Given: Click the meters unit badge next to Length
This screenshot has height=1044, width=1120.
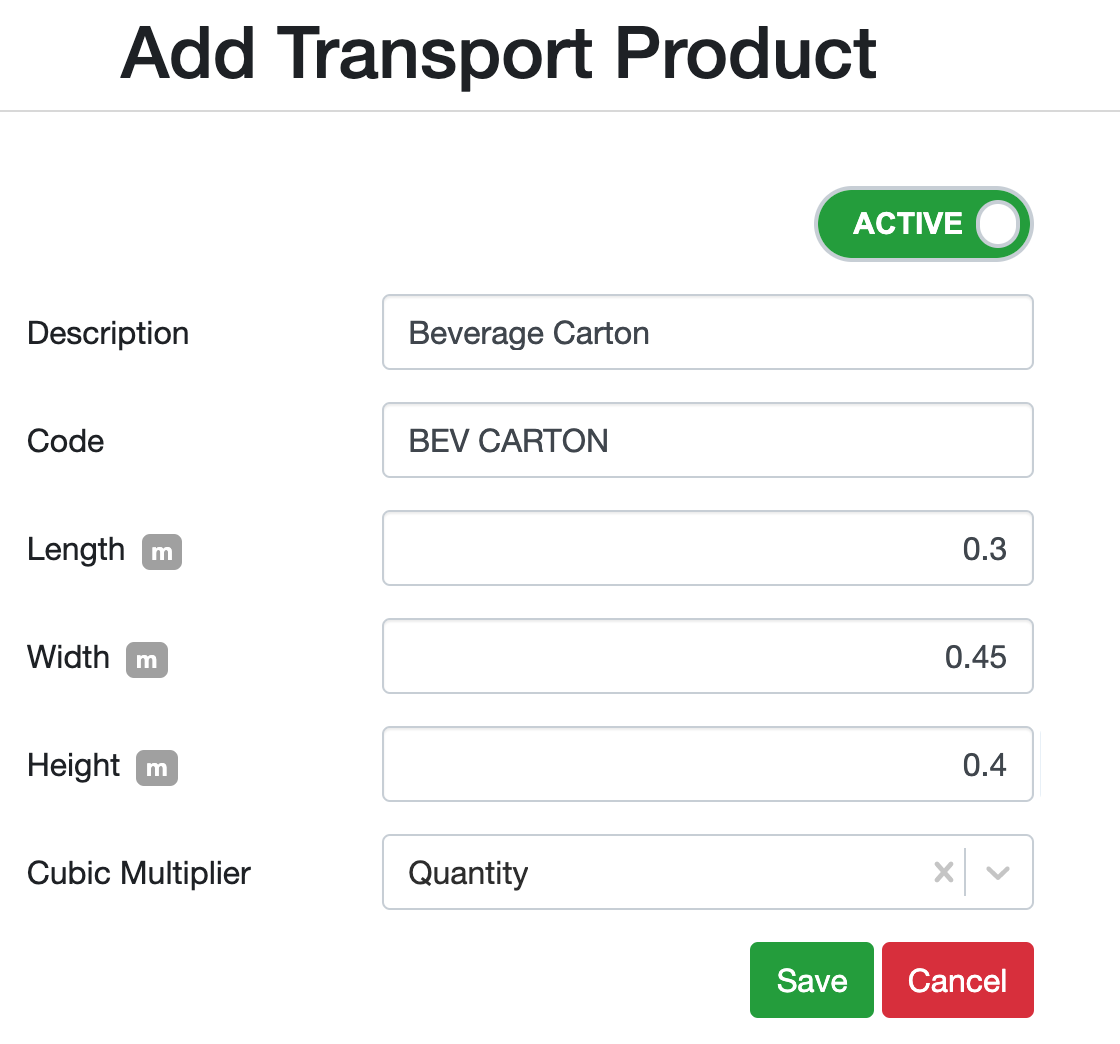Looking at the screenshot, I should (161, 551).
